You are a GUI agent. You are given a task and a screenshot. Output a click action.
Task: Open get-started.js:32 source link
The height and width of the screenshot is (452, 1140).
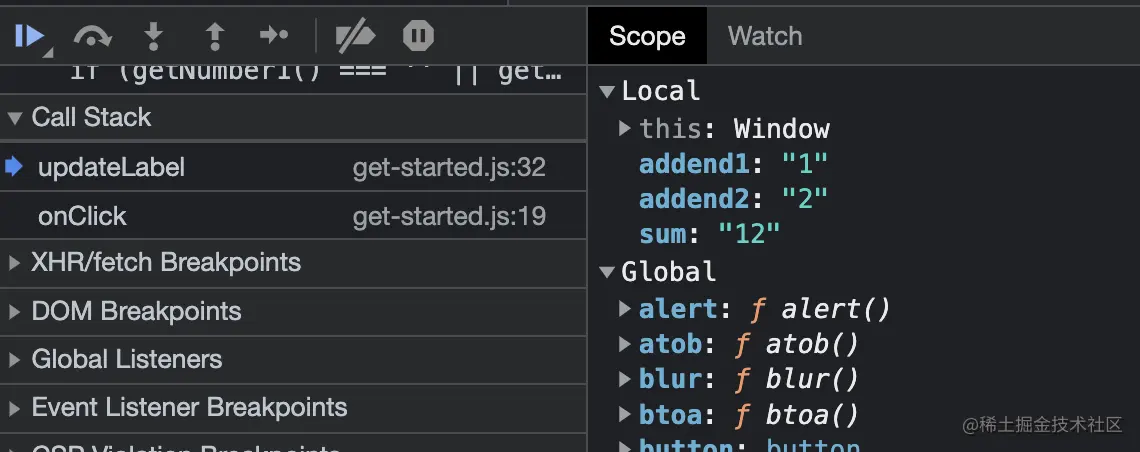pos(449,168)
